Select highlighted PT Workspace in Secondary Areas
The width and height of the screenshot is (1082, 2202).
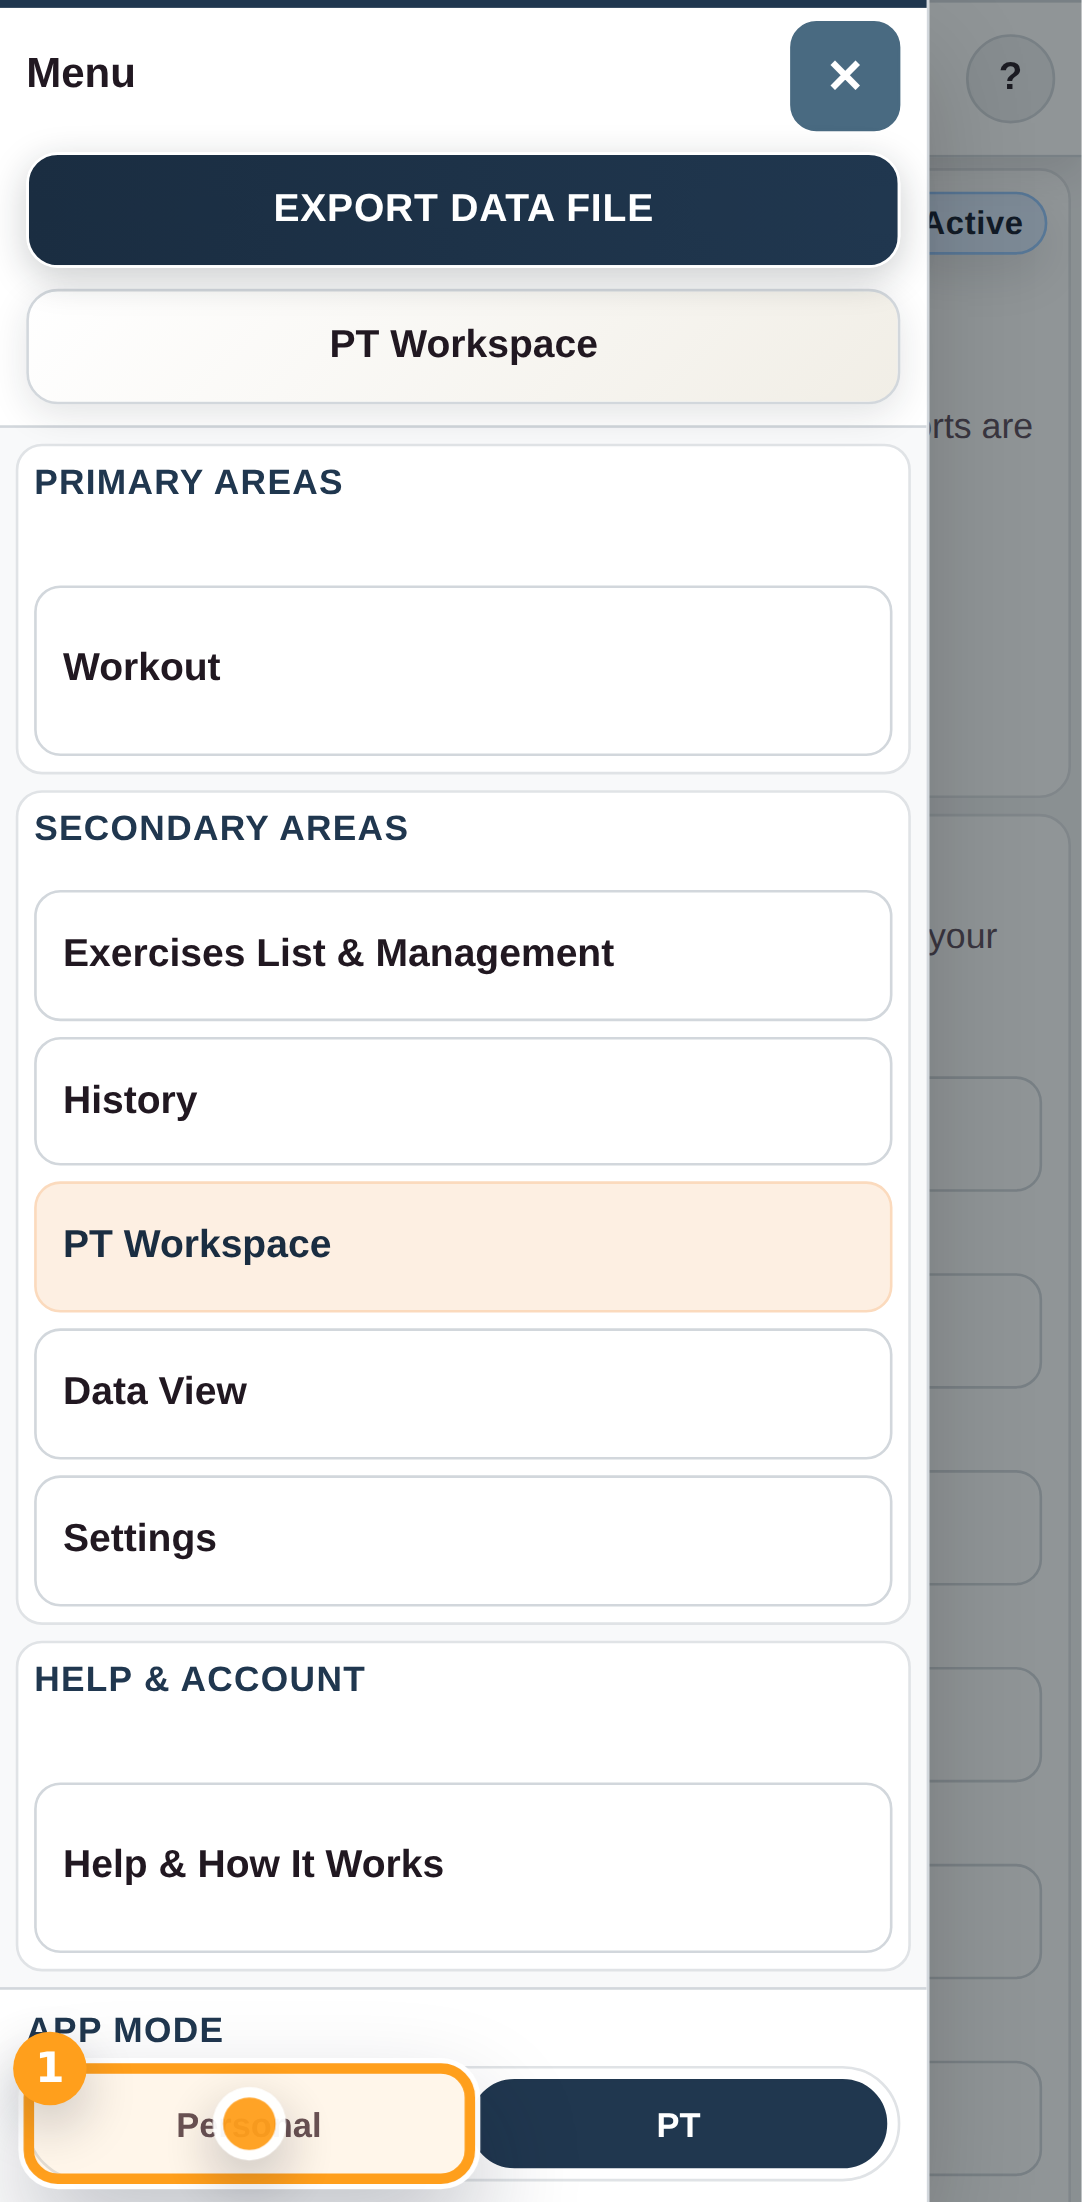[x=463, y=1245]
